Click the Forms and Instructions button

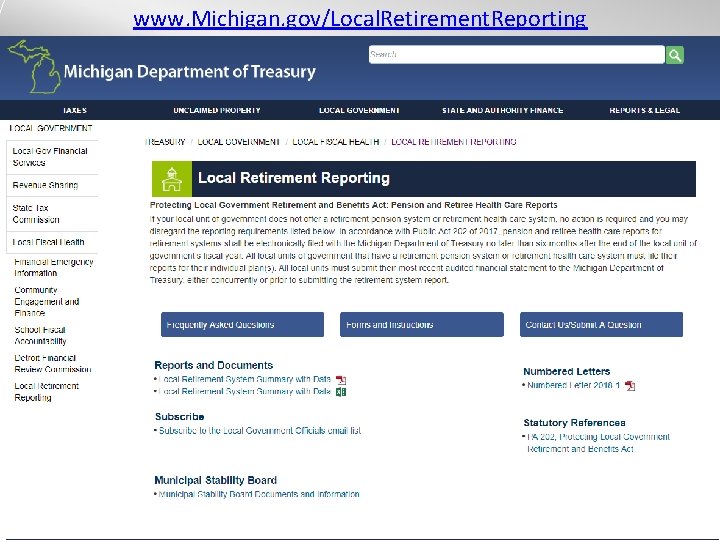pyautogui.click(x=422, y=325)
